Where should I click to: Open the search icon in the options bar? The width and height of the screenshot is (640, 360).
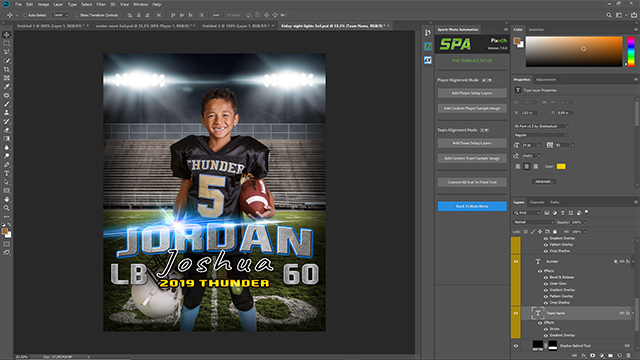click(609, 15)
